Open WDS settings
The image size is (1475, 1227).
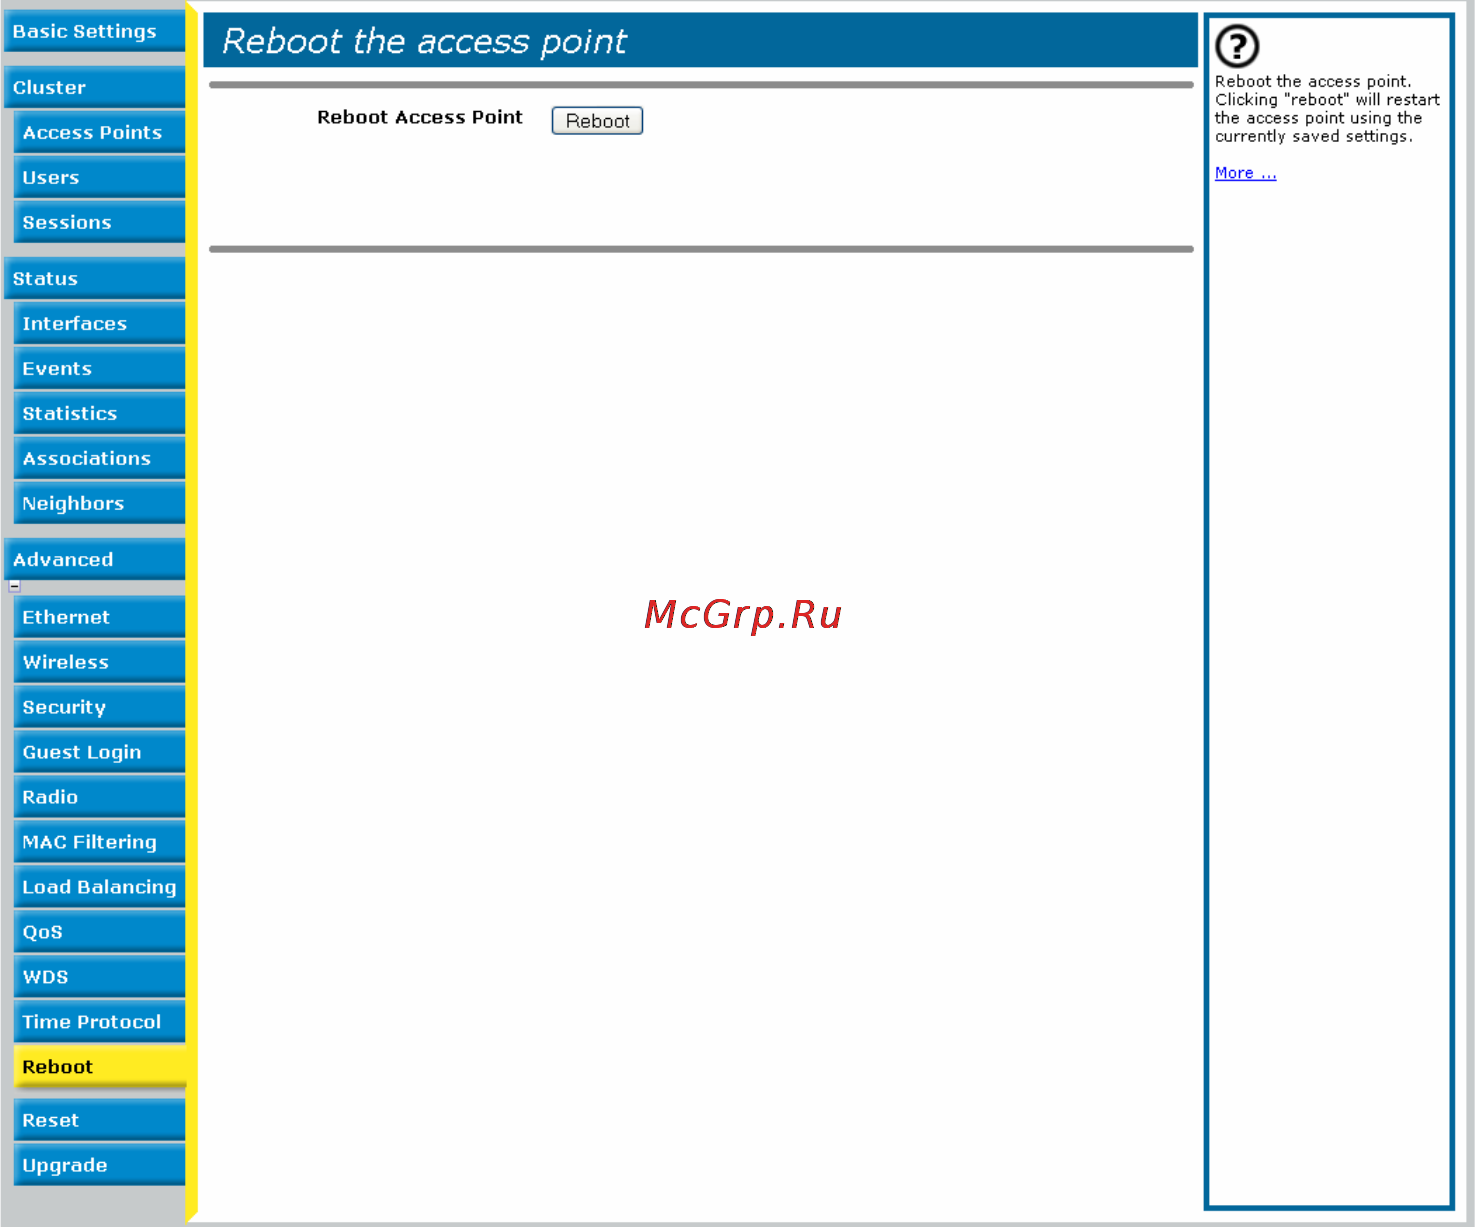point(99,977)
